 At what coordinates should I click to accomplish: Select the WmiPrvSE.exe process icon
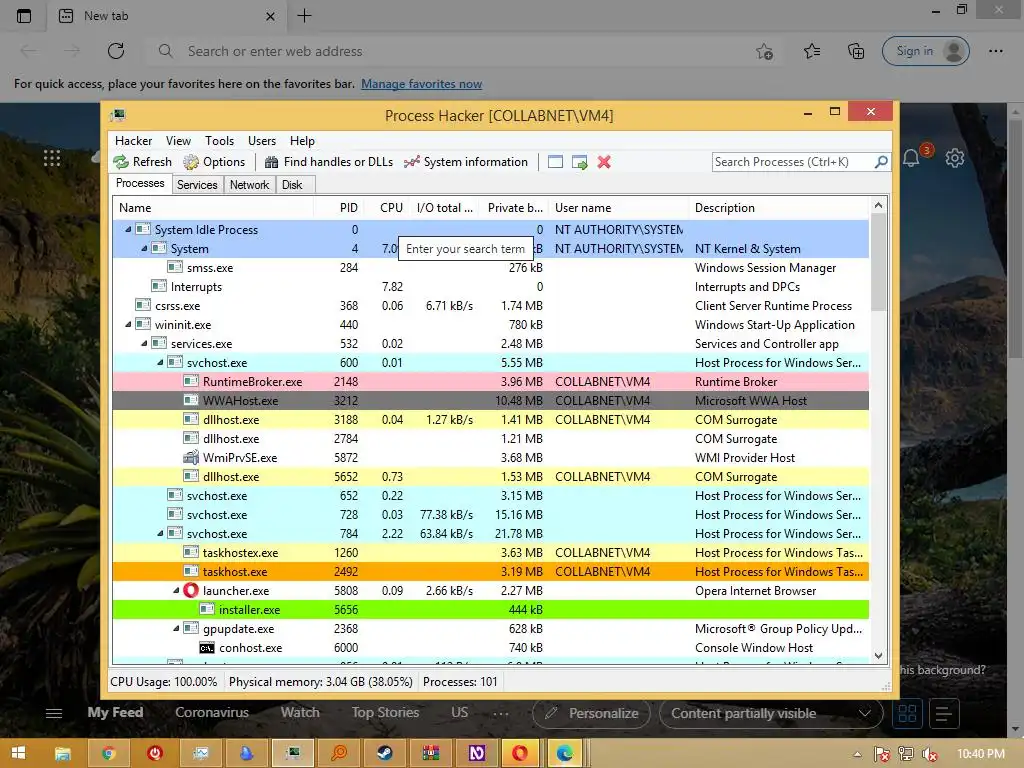point(191,457)
